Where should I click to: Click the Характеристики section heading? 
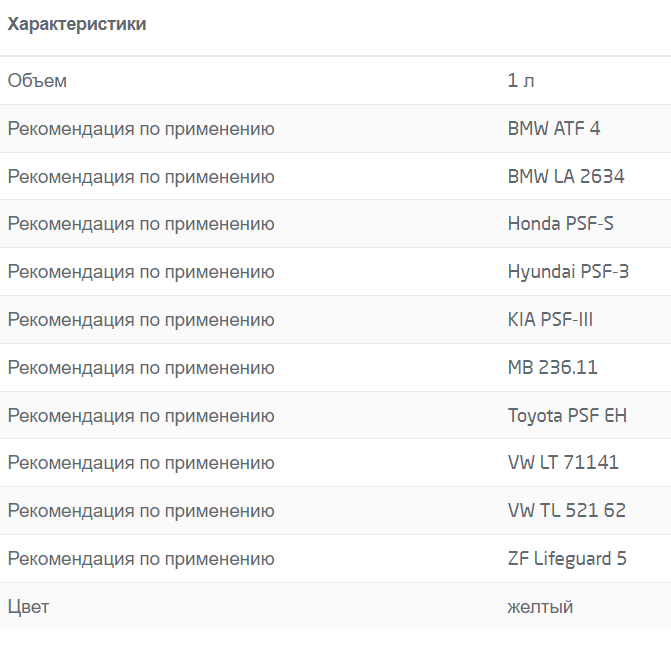click(77, 24)
